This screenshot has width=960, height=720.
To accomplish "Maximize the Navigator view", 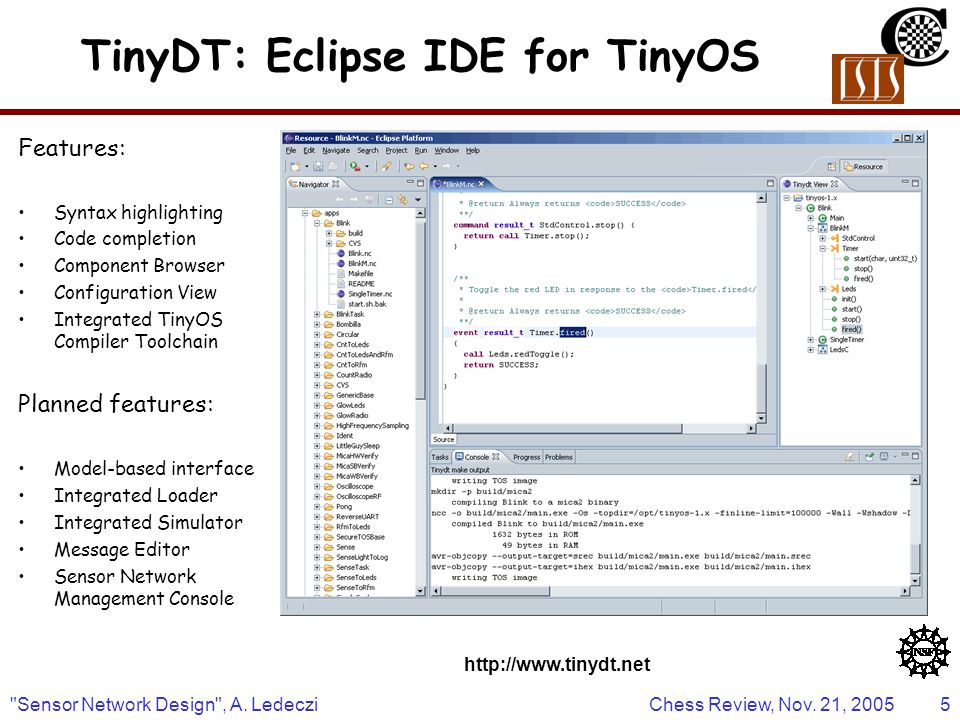I will [x=421, y=183].
